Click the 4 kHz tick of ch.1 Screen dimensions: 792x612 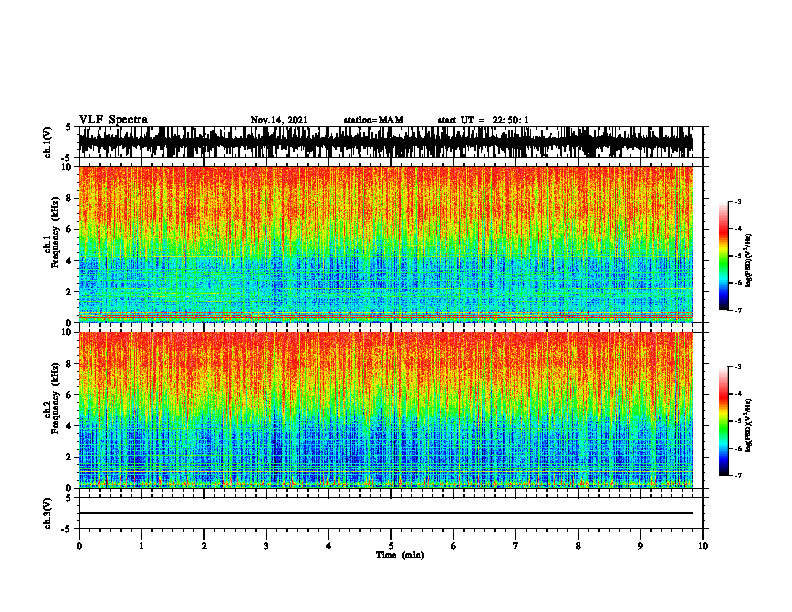70,261
